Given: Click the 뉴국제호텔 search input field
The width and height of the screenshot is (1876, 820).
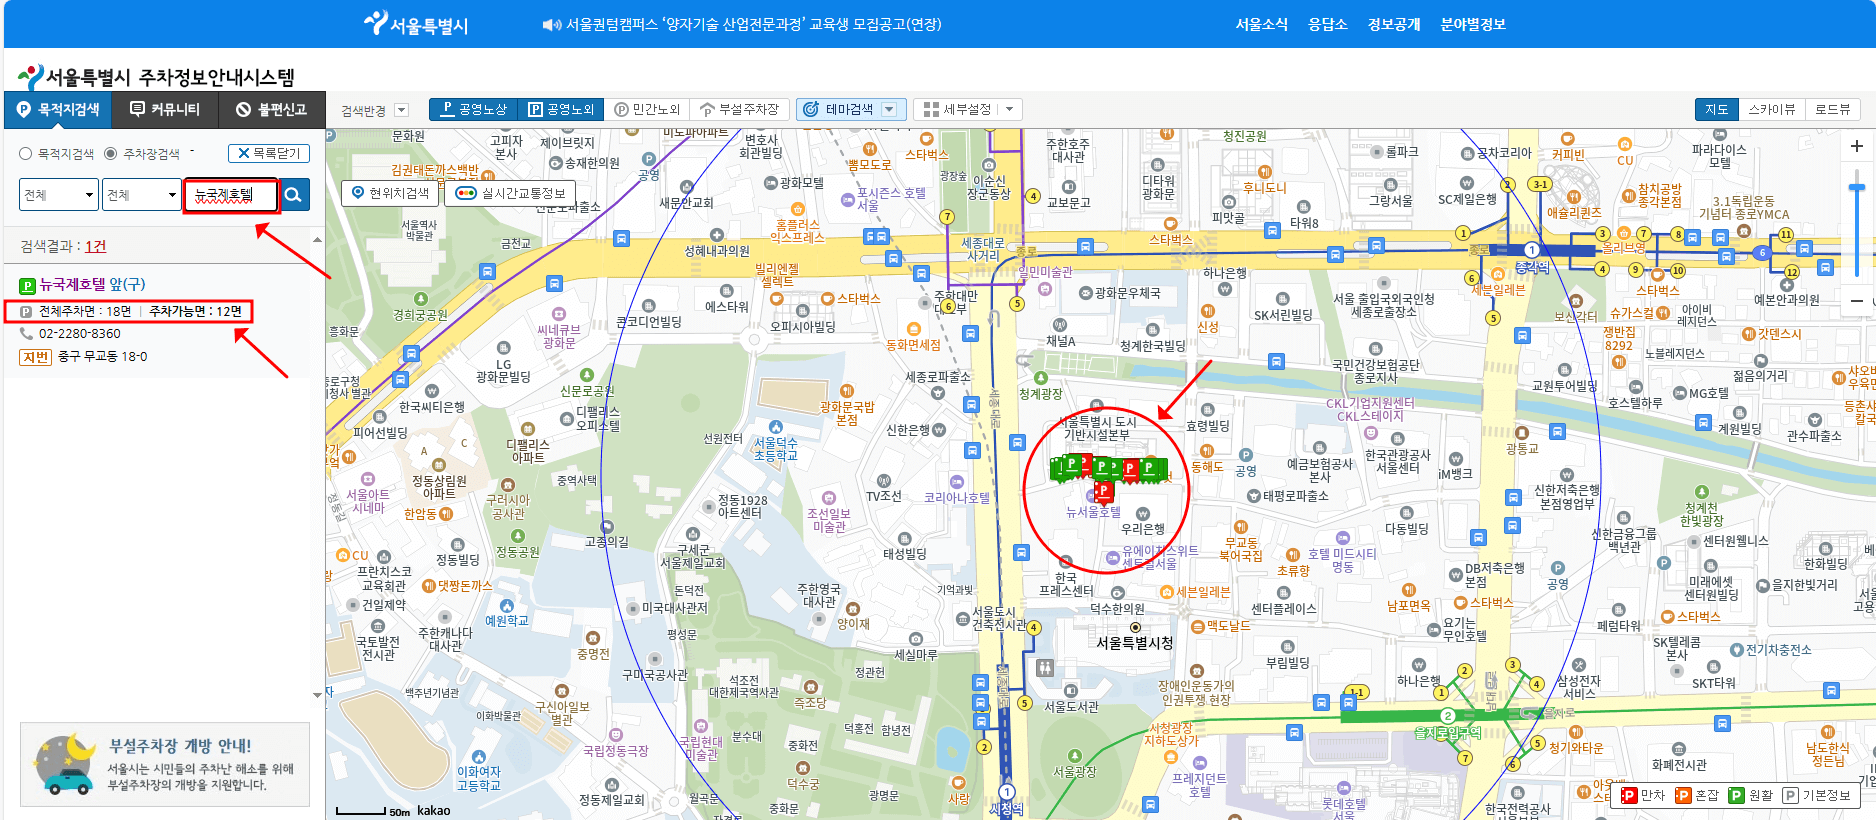Looking at the screenshot, I should (231, 195).
